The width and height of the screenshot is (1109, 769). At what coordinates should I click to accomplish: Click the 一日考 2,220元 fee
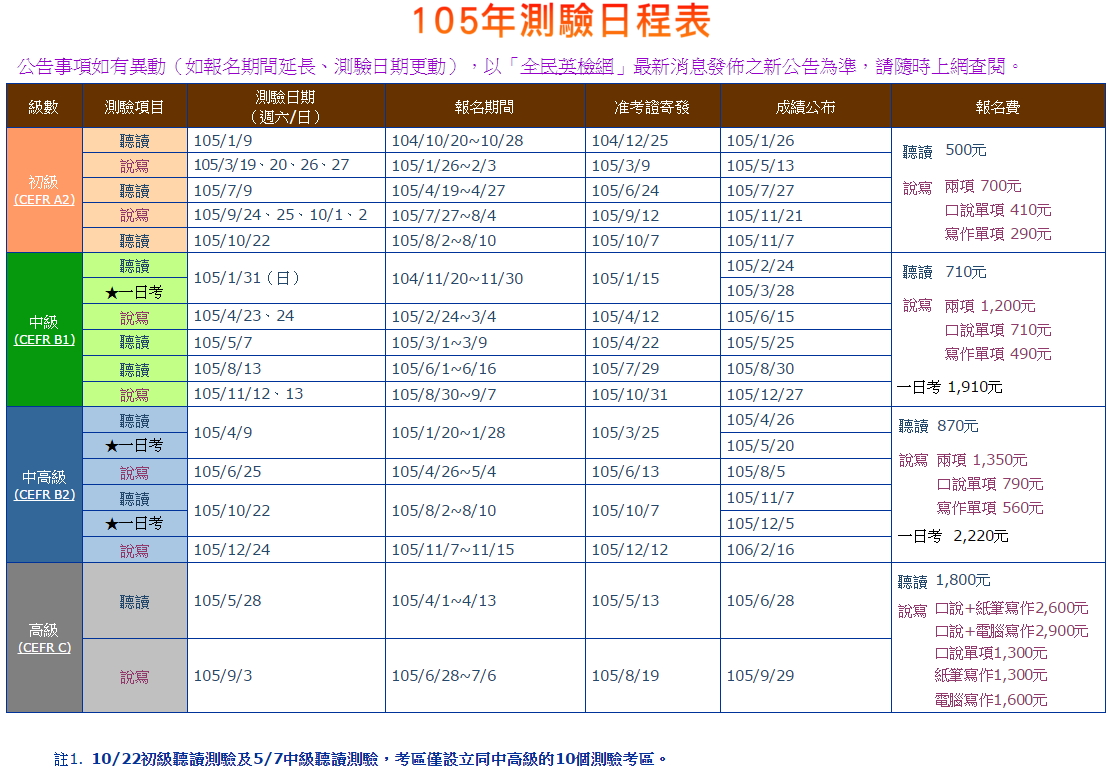pos(953,536)
